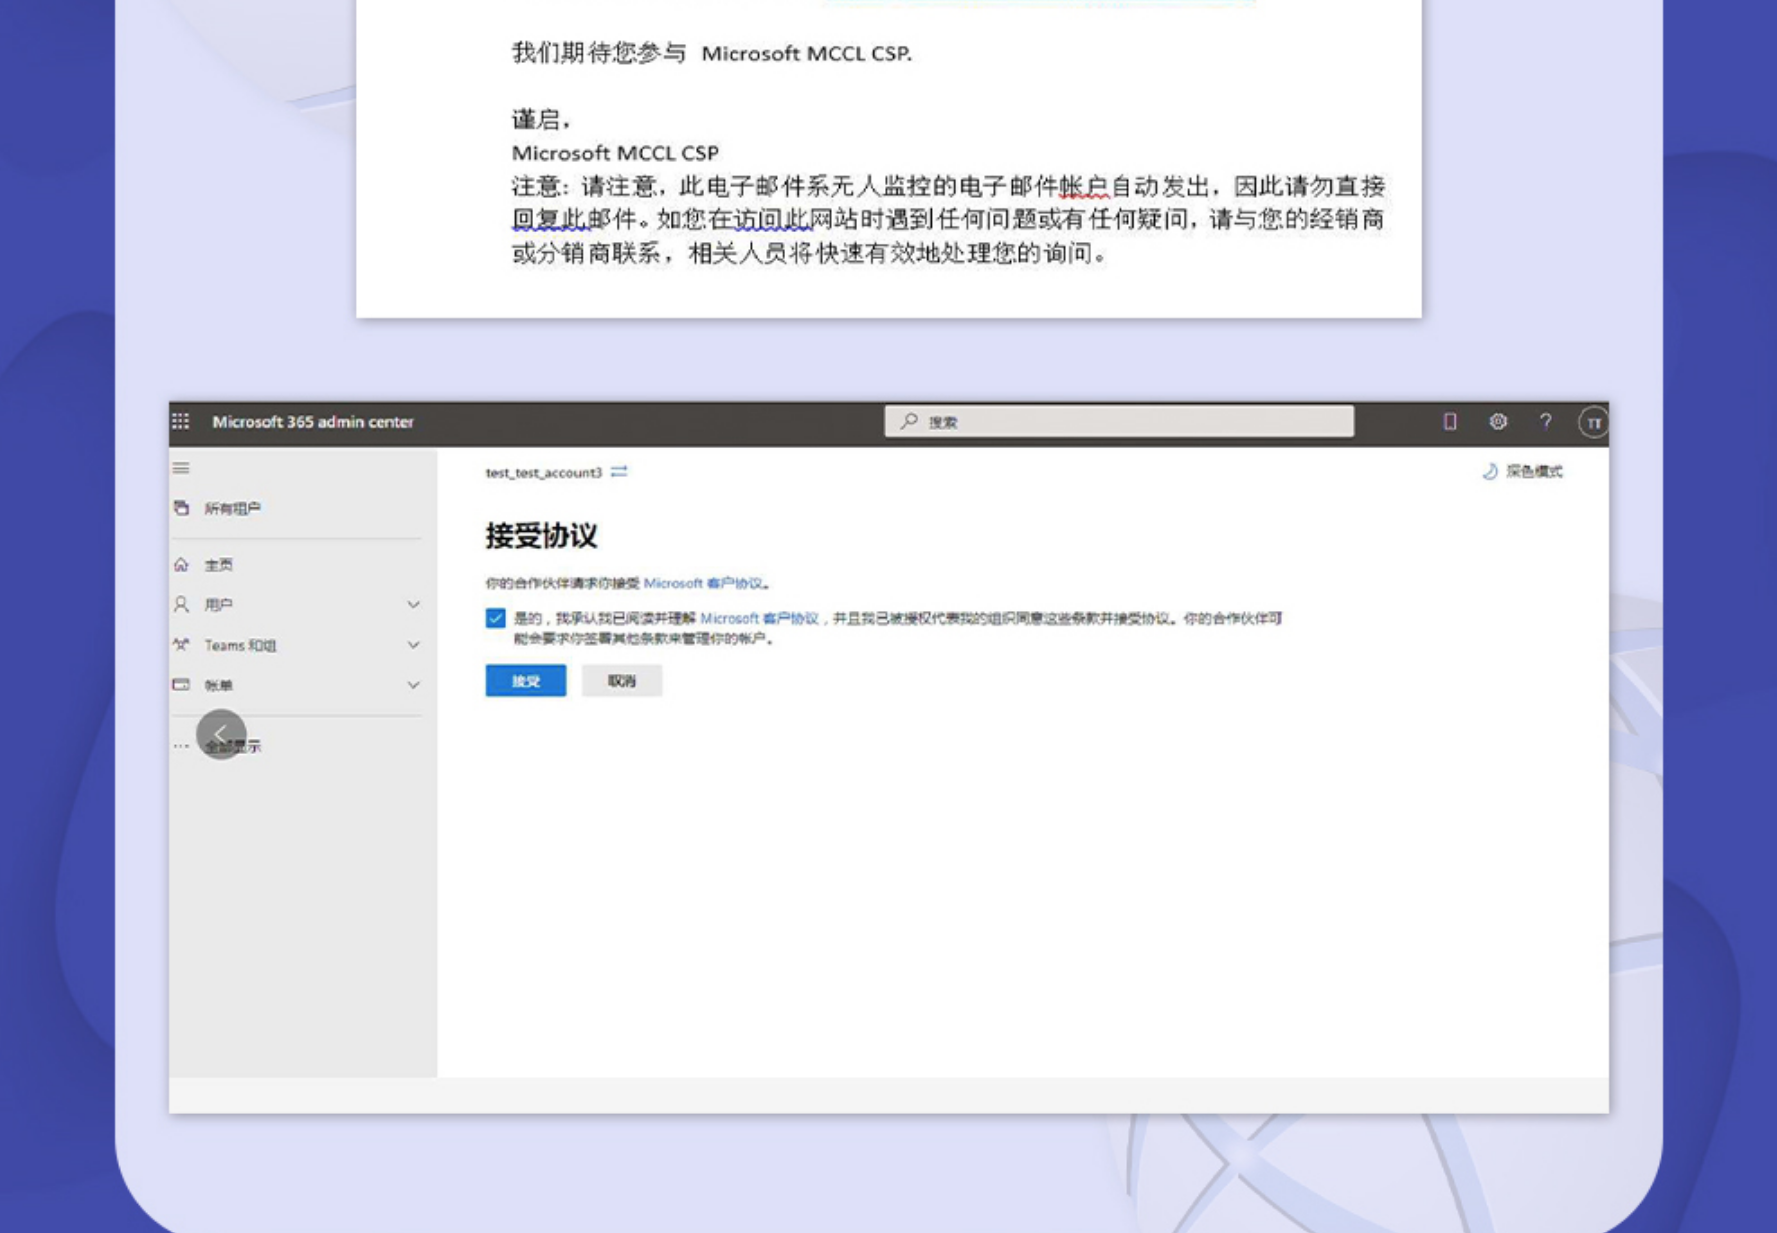Image resolution: width=1777 pixels, height=1233 pixels.
Task: Open the settings gear icon
Action: coord(1497,422)
